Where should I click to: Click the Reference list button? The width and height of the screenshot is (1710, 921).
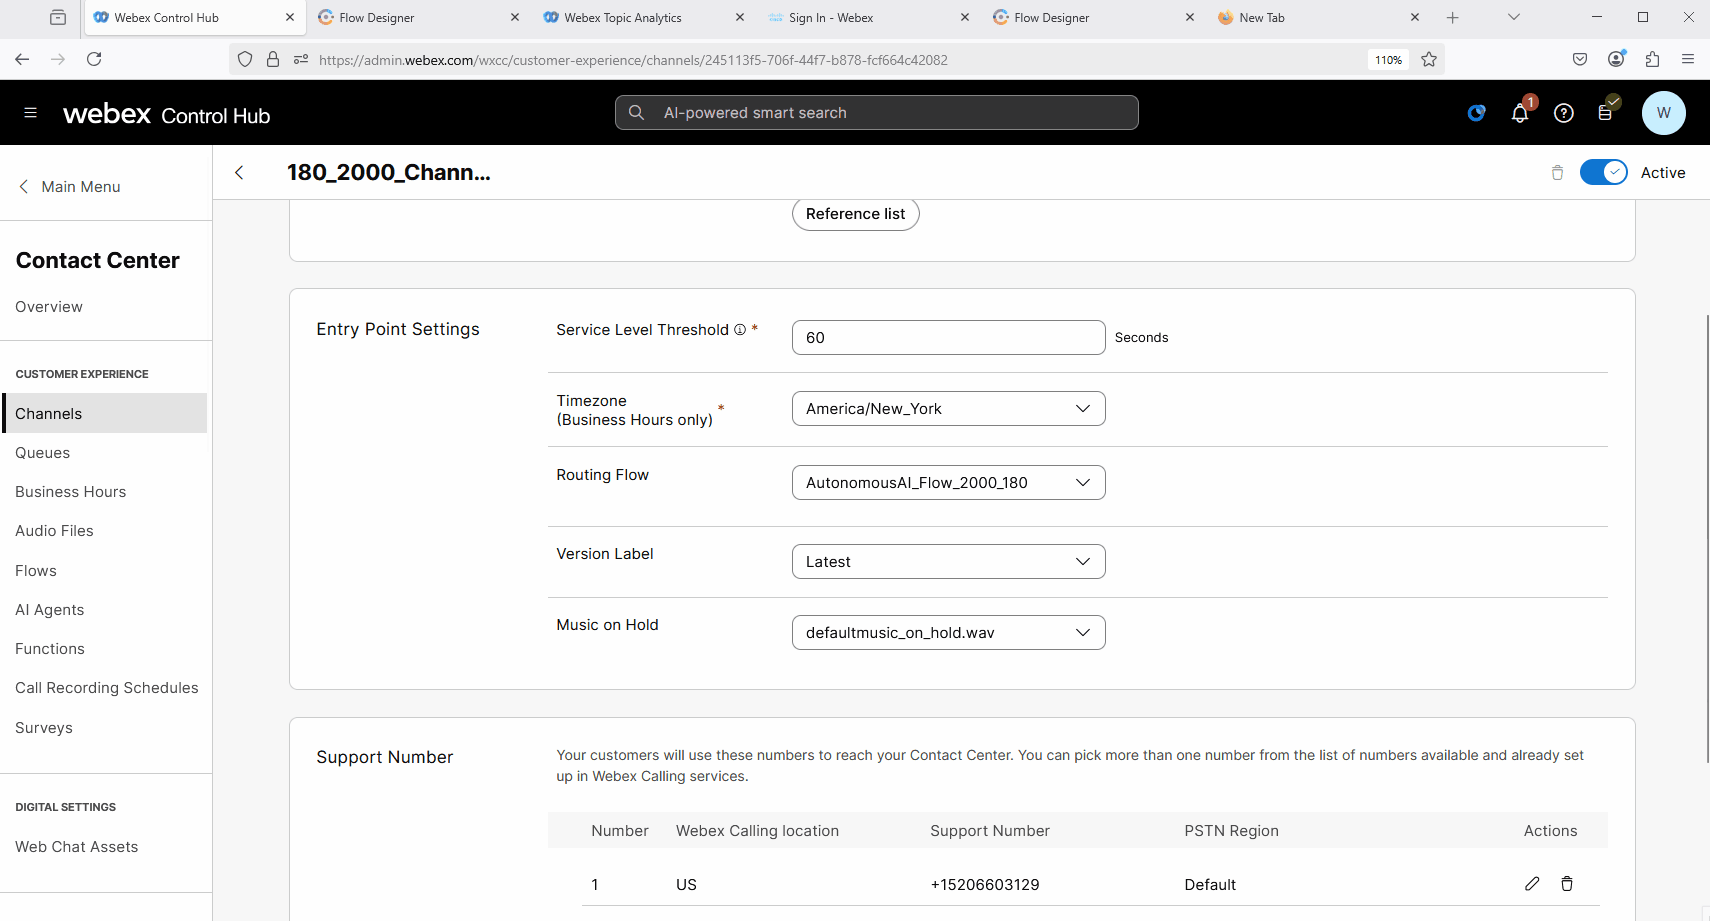855,214
